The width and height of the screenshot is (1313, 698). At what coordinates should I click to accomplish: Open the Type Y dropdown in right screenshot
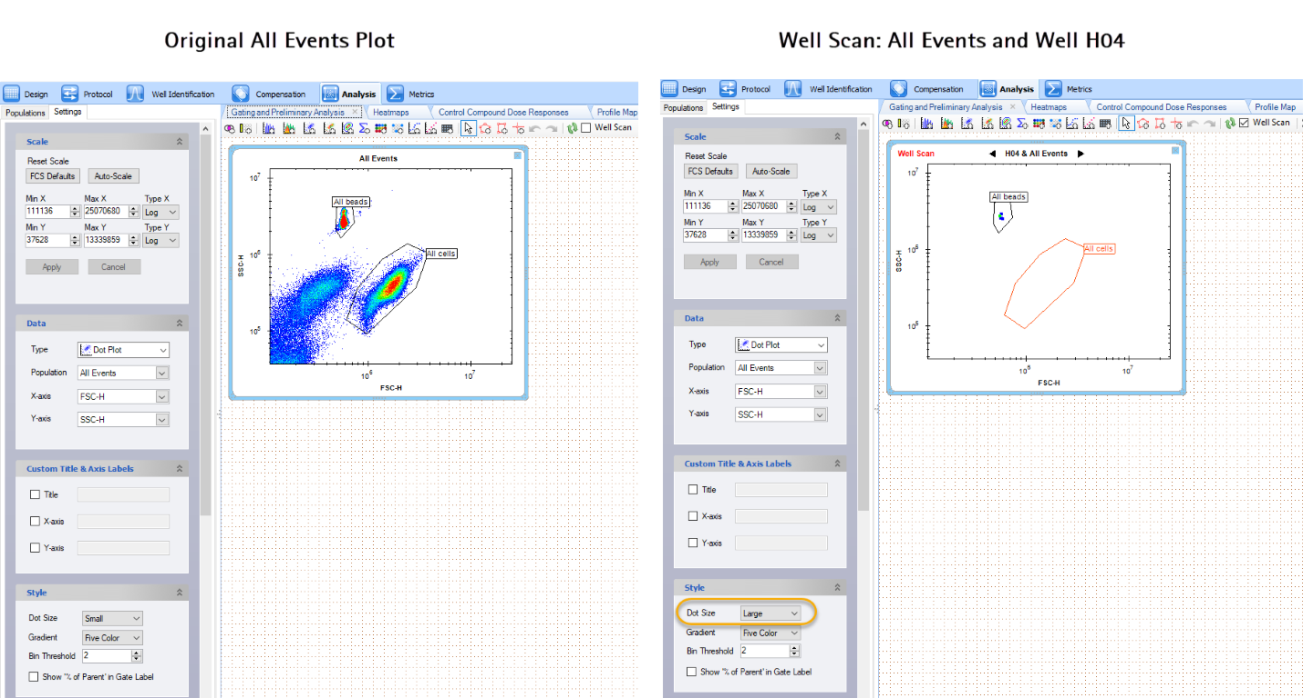(819, 235)
